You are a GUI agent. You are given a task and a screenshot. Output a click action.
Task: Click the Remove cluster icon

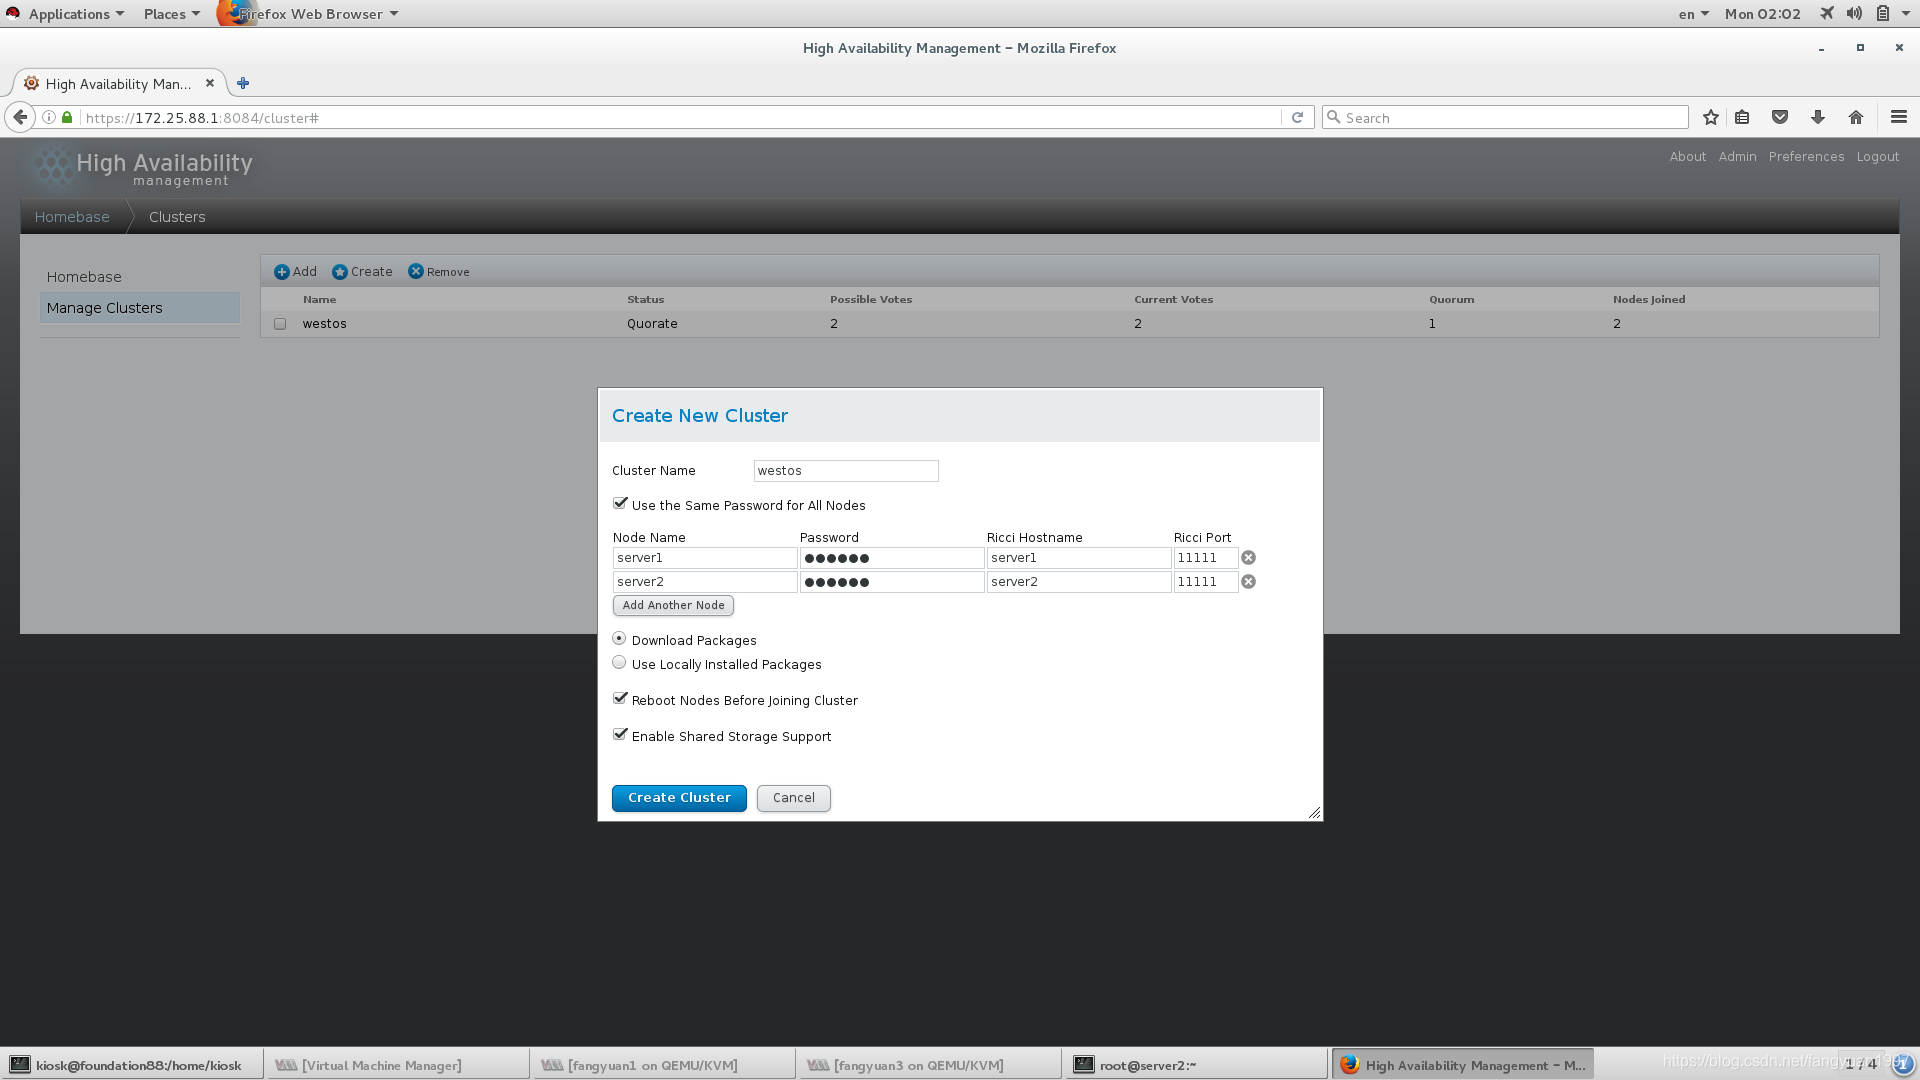(416, 272)
